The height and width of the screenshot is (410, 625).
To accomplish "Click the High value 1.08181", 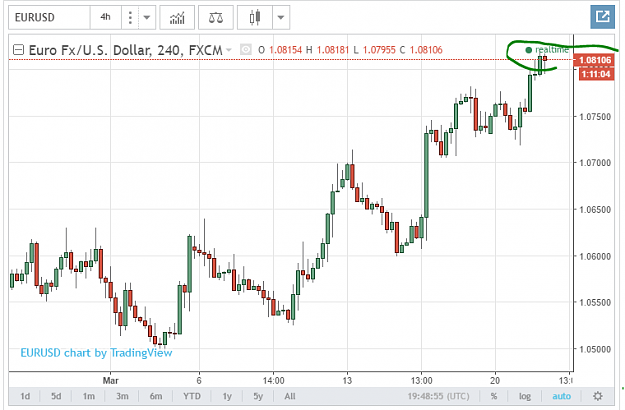I will [x=333, y=50].
